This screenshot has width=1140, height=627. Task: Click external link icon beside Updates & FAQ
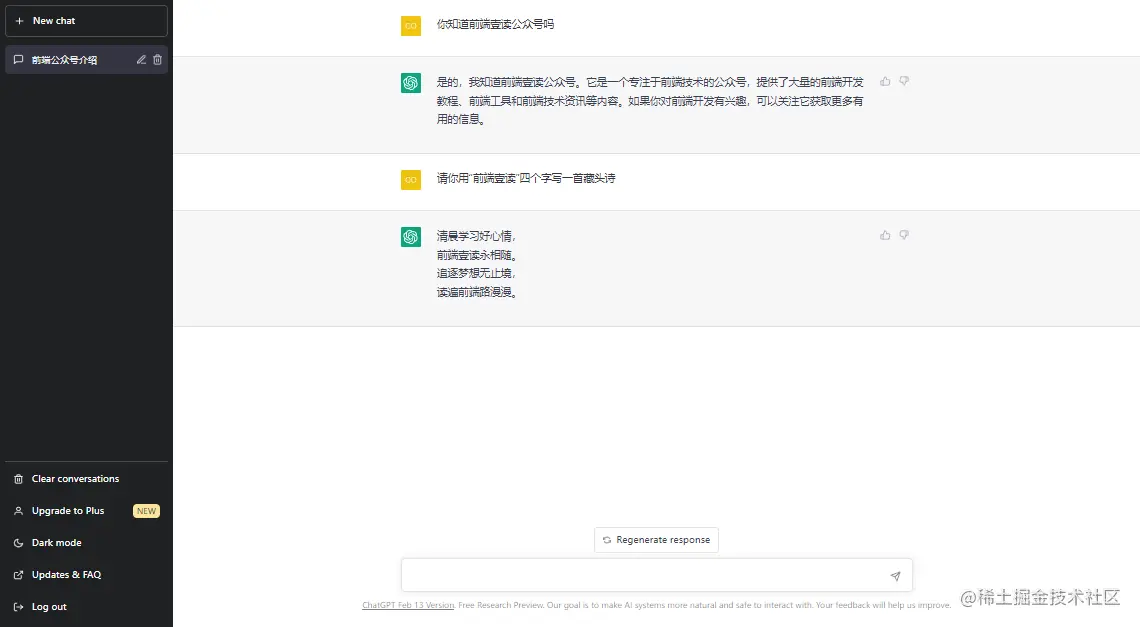tap(19, 575)
